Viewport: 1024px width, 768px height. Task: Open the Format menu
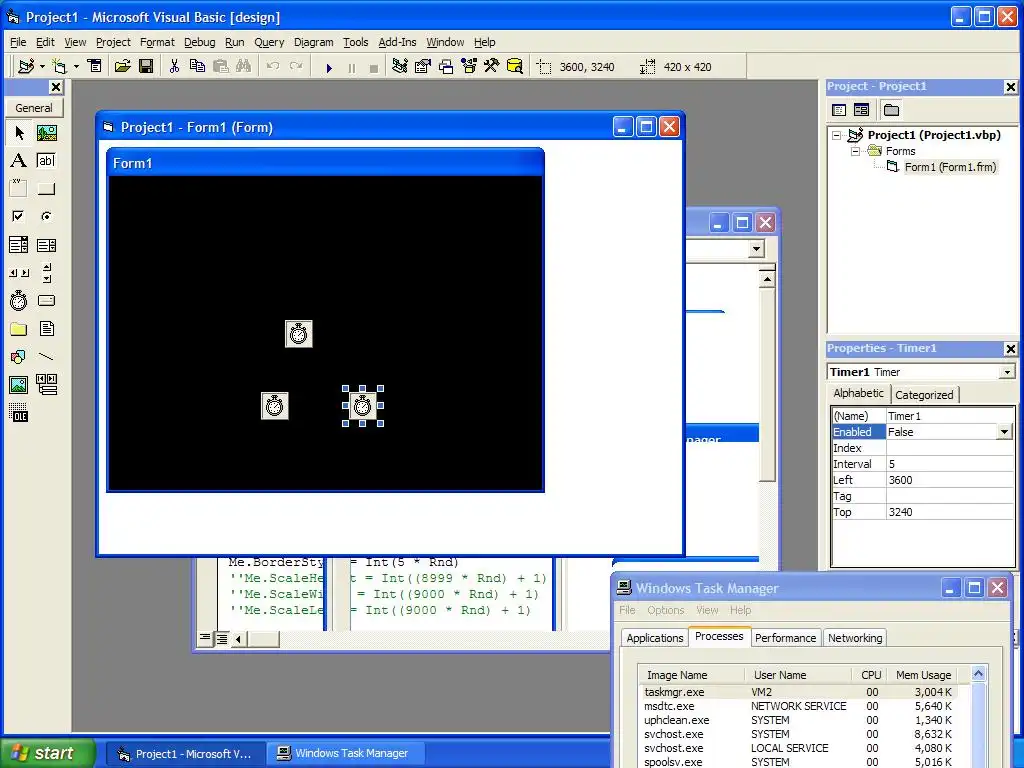coord(157,42)
